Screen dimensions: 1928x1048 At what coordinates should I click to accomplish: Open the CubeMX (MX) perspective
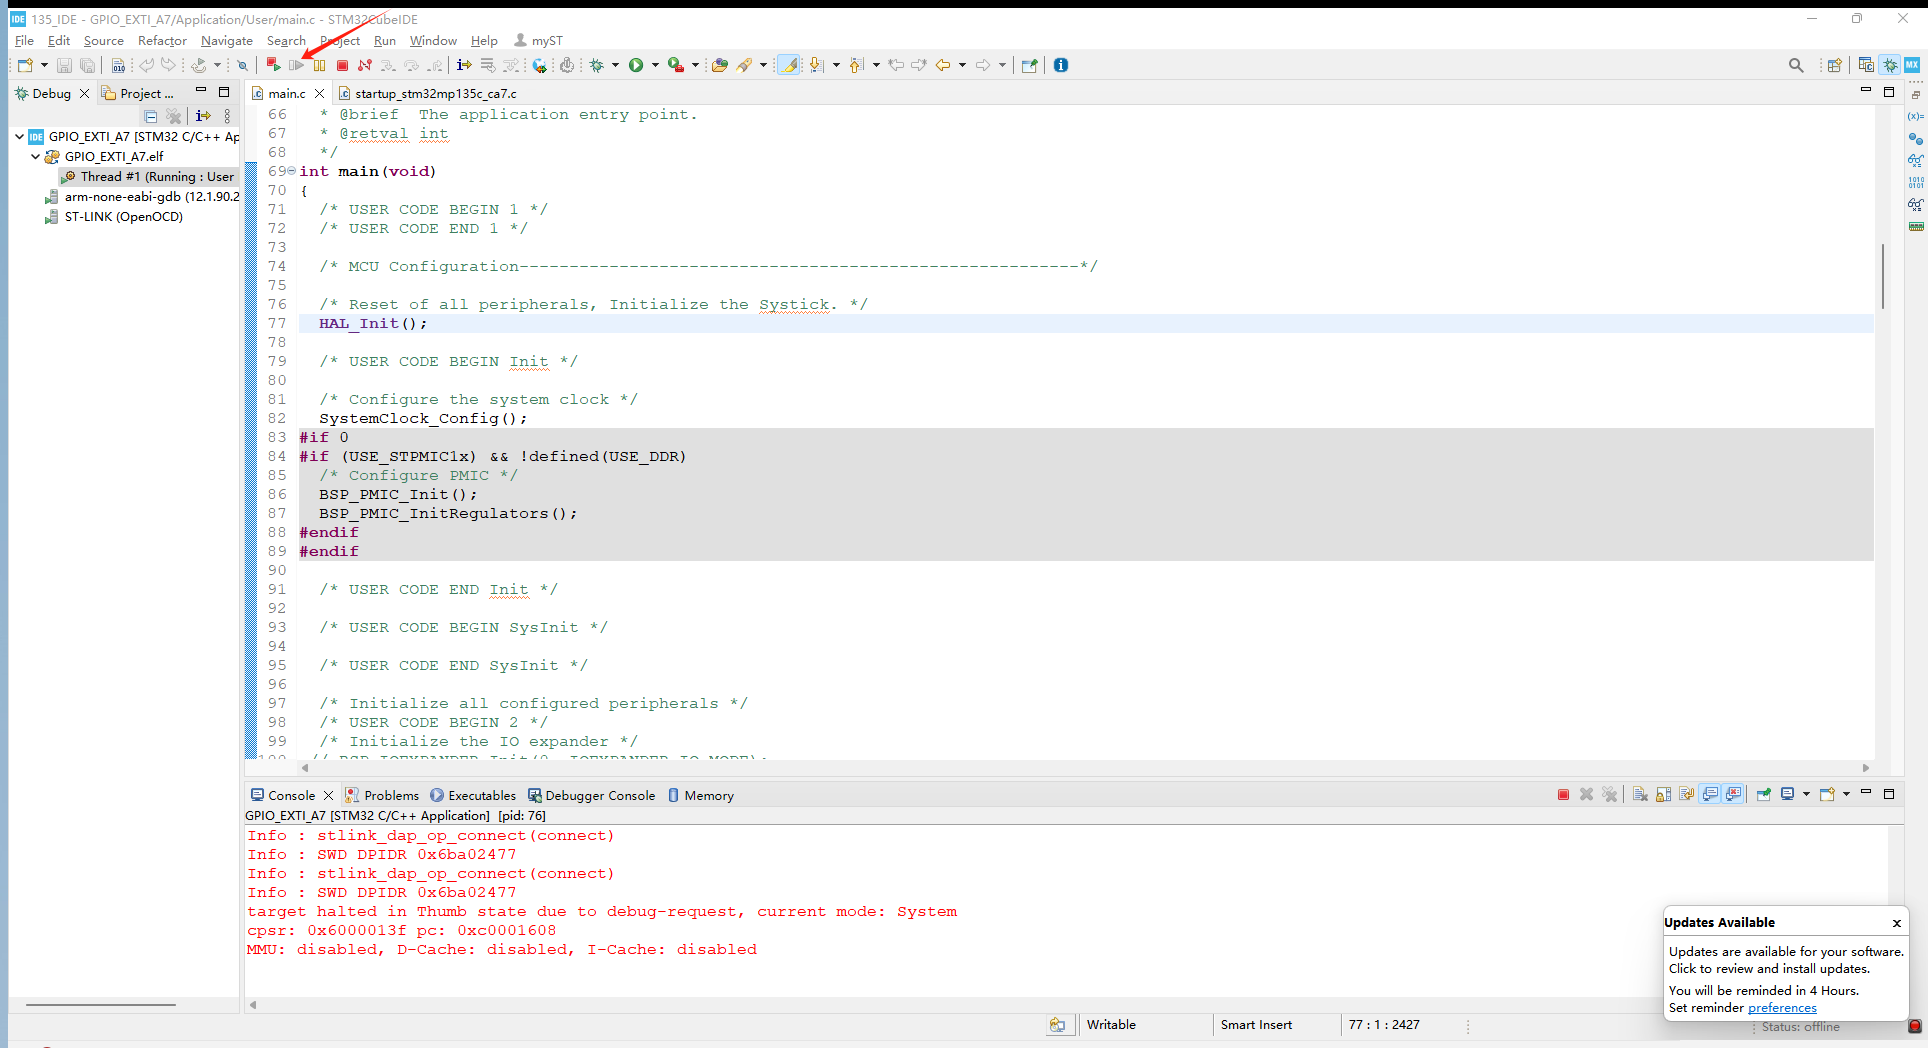pyautogui.click(x=1912, y=65)
